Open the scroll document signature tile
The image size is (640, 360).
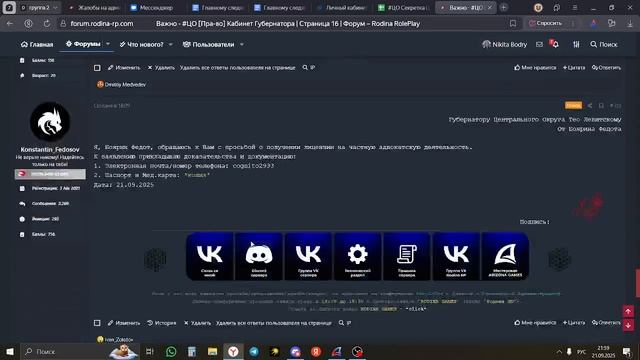coord(407,256)
